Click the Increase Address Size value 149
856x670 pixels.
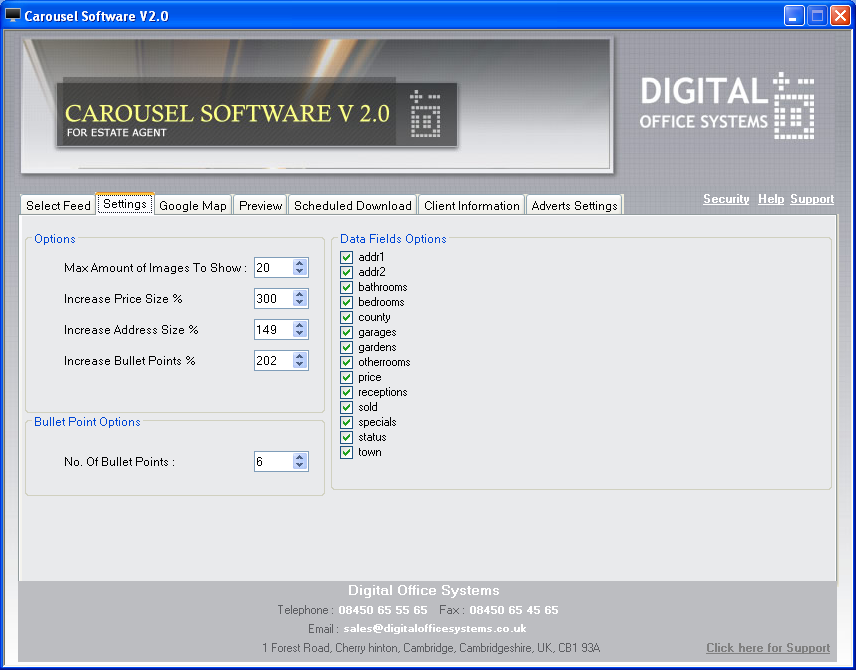[274, 330]
